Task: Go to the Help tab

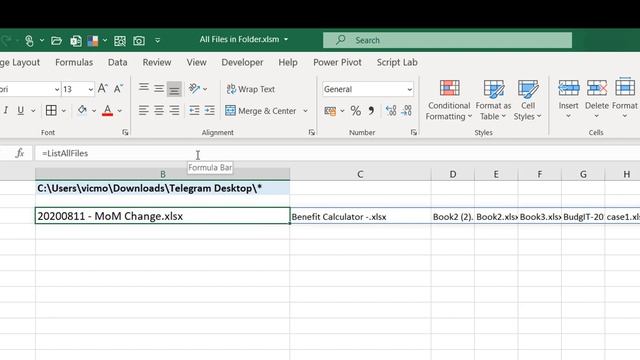Action: tap(288, 62)
